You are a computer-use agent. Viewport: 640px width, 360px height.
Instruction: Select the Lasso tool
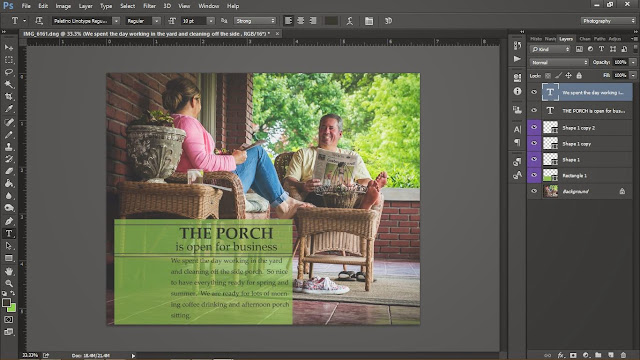9,72
